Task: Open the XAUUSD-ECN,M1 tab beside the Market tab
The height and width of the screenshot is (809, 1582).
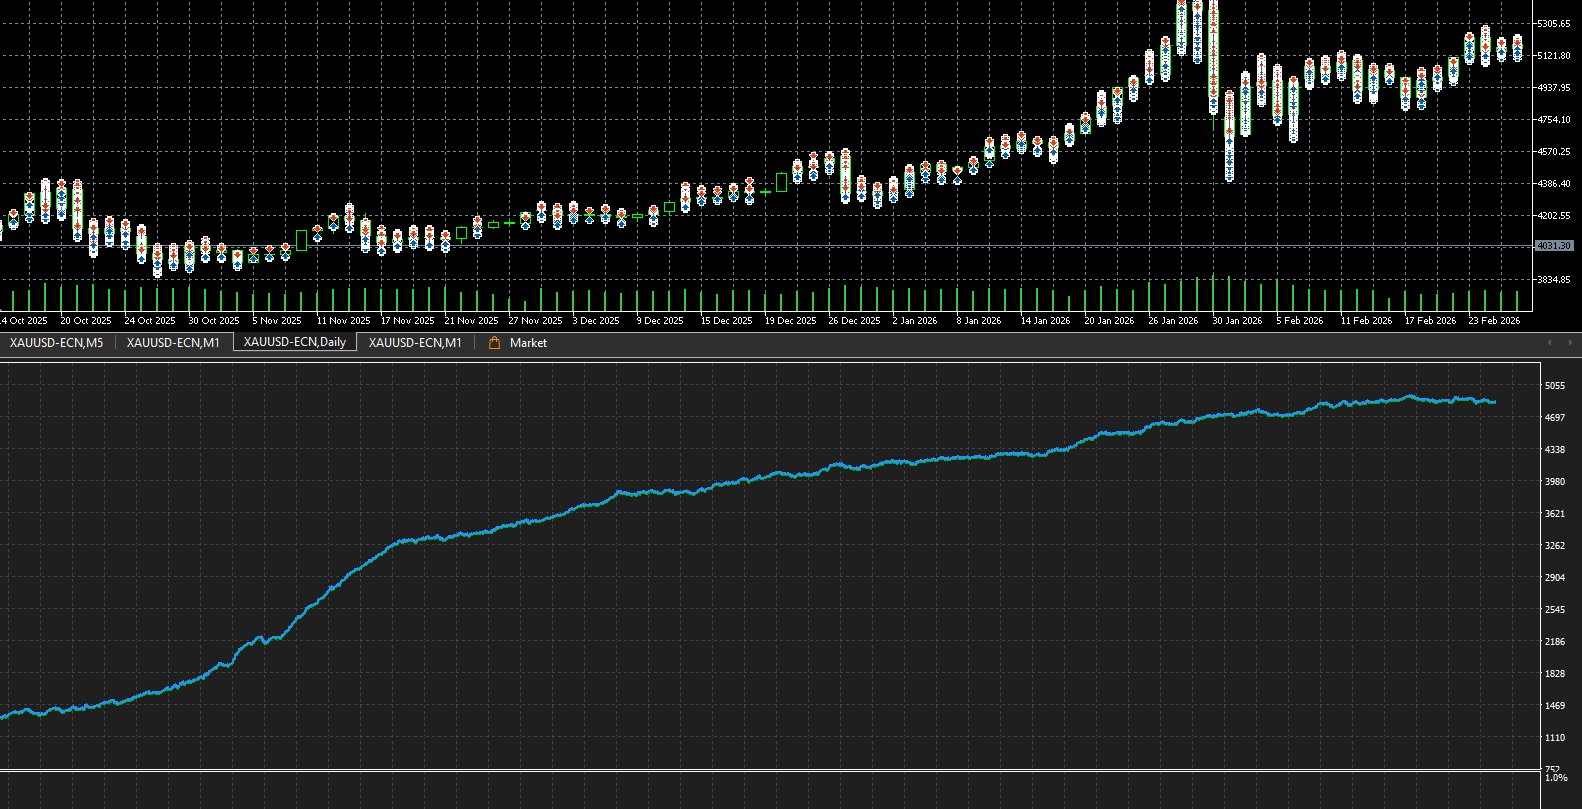Action: coord(415,343)
